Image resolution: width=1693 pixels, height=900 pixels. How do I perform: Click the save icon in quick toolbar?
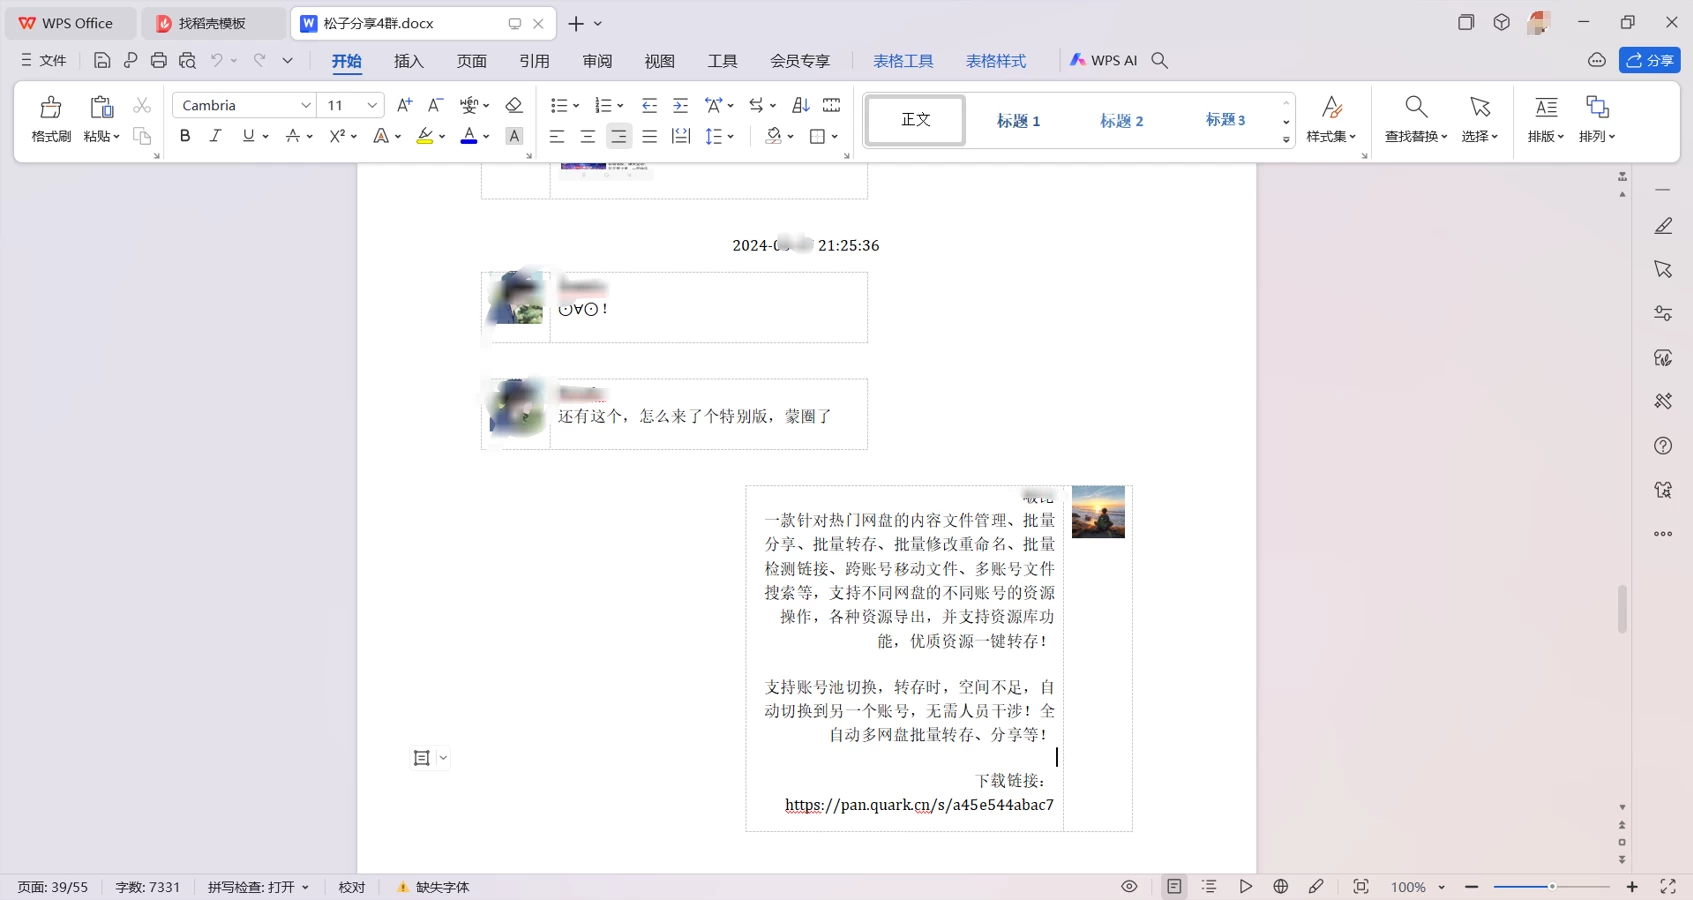point(101,61)
